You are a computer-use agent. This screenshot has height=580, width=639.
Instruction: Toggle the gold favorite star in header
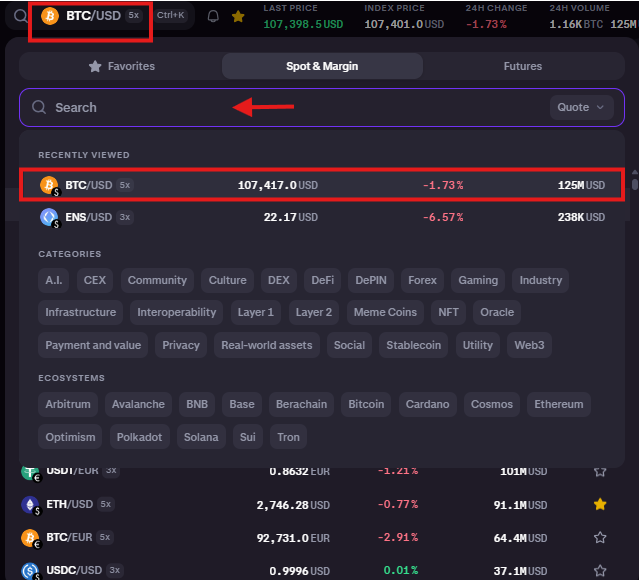click(238, 16)
